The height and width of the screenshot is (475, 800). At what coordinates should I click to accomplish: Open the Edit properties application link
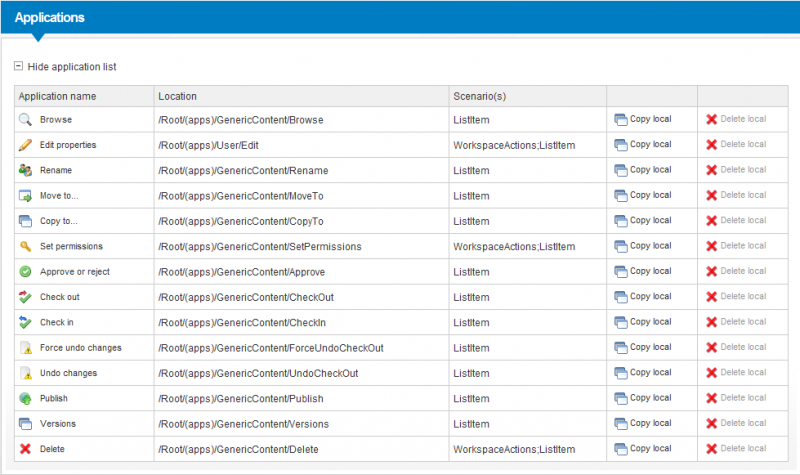point(68,145)
